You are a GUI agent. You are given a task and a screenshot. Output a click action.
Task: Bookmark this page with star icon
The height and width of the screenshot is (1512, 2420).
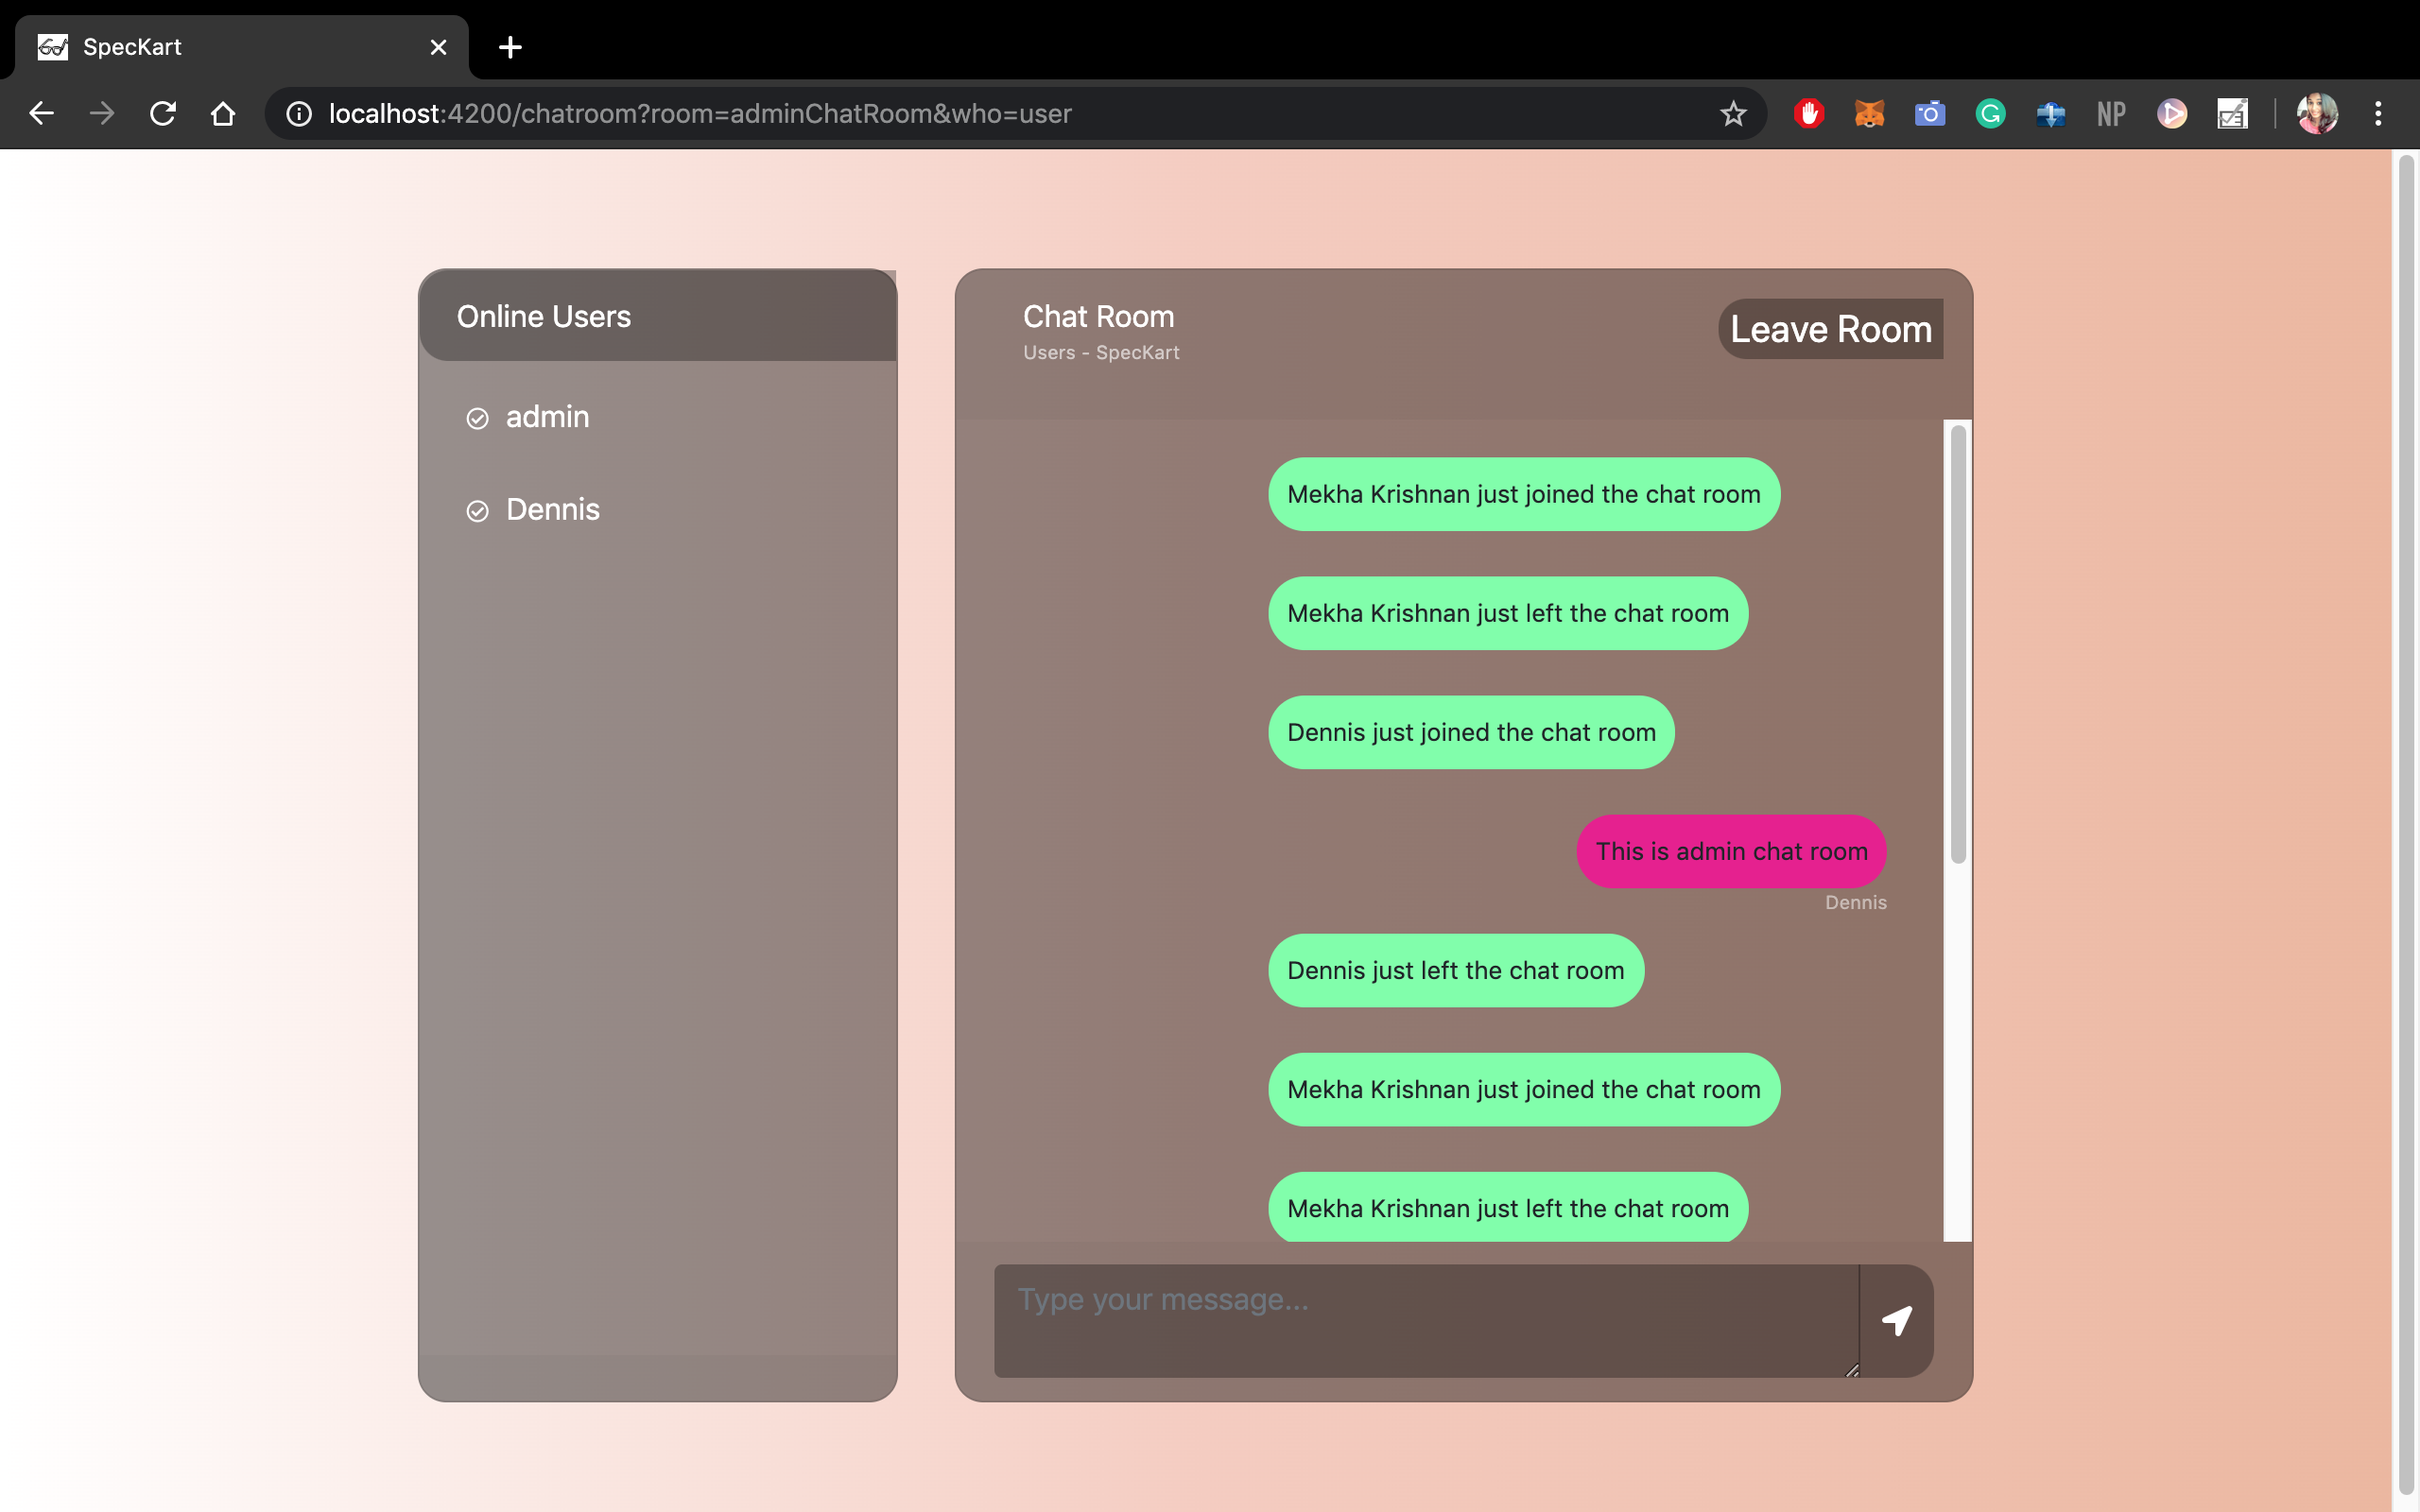click(1733, 114)
